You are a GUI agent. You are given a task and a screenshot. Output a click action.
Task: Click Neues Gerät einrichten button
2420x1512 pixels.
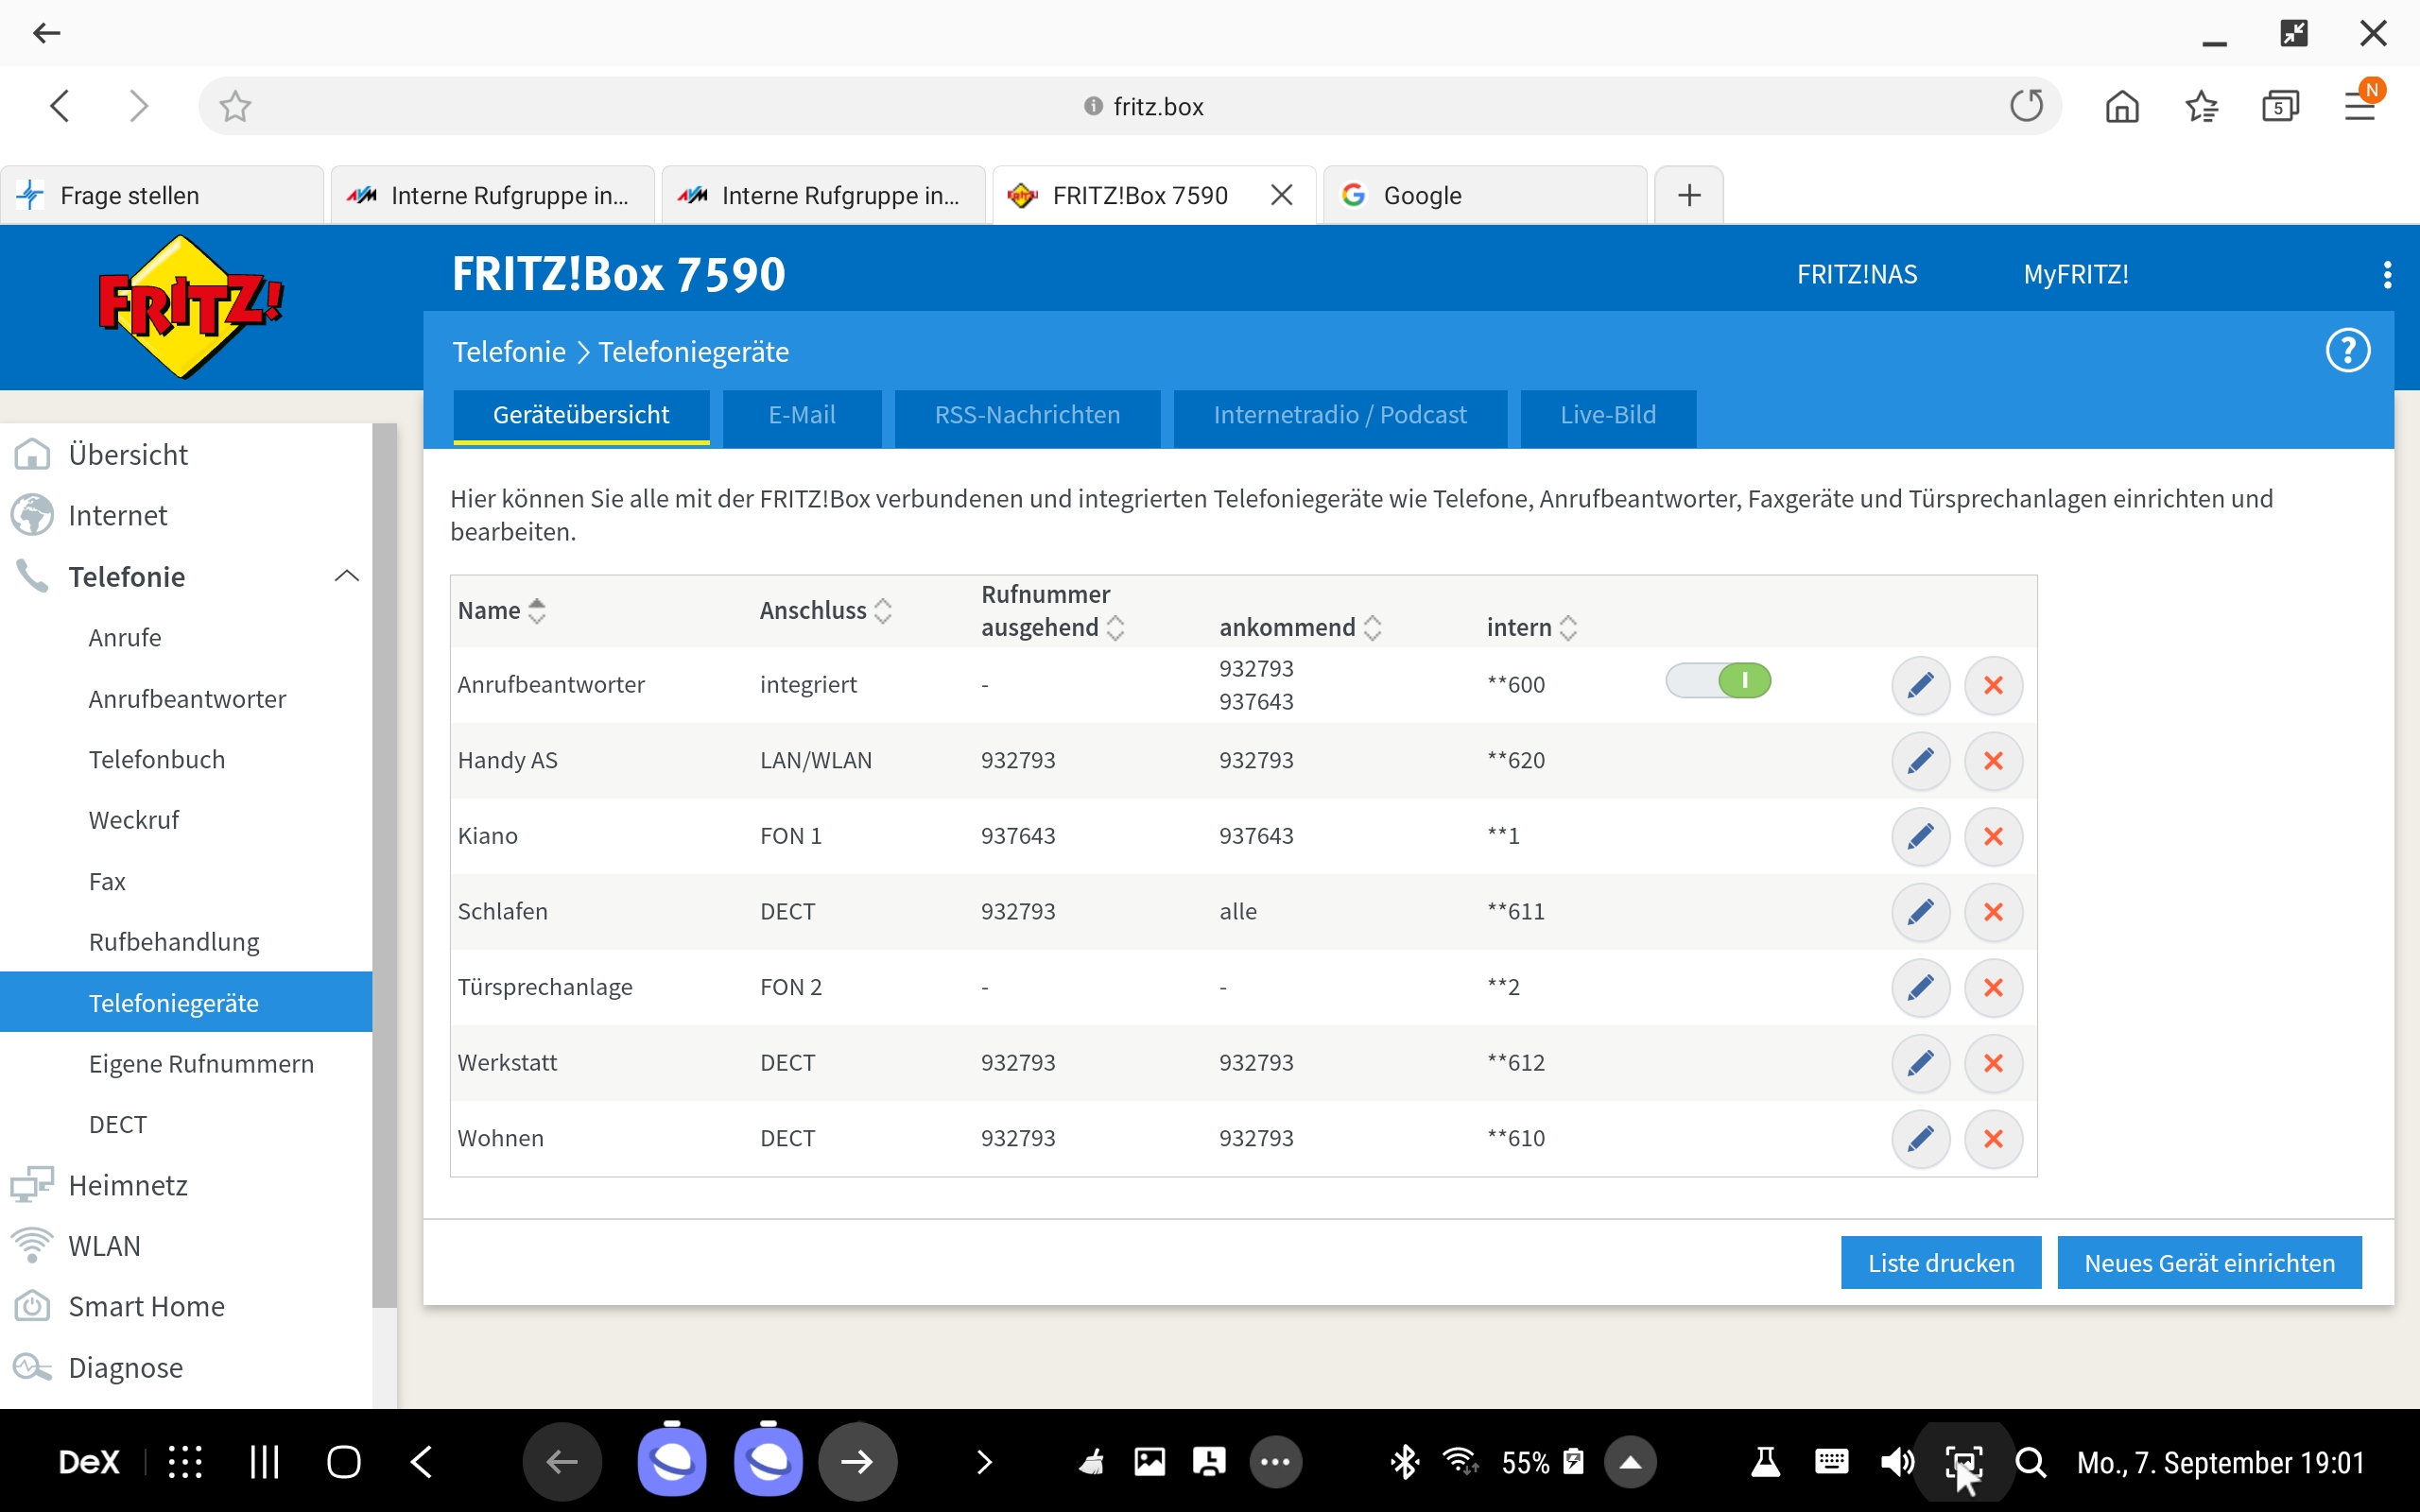click(2209, 1263)
